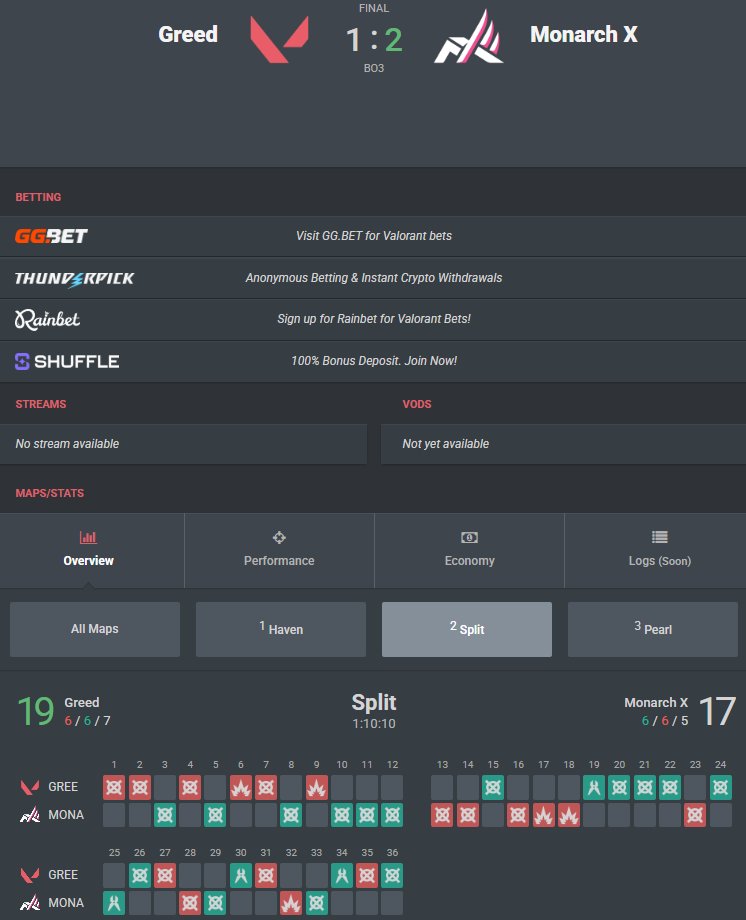Select map 3 Pearl
The image size is (746, 920).
pyautogui.click(x=653, y=629)
